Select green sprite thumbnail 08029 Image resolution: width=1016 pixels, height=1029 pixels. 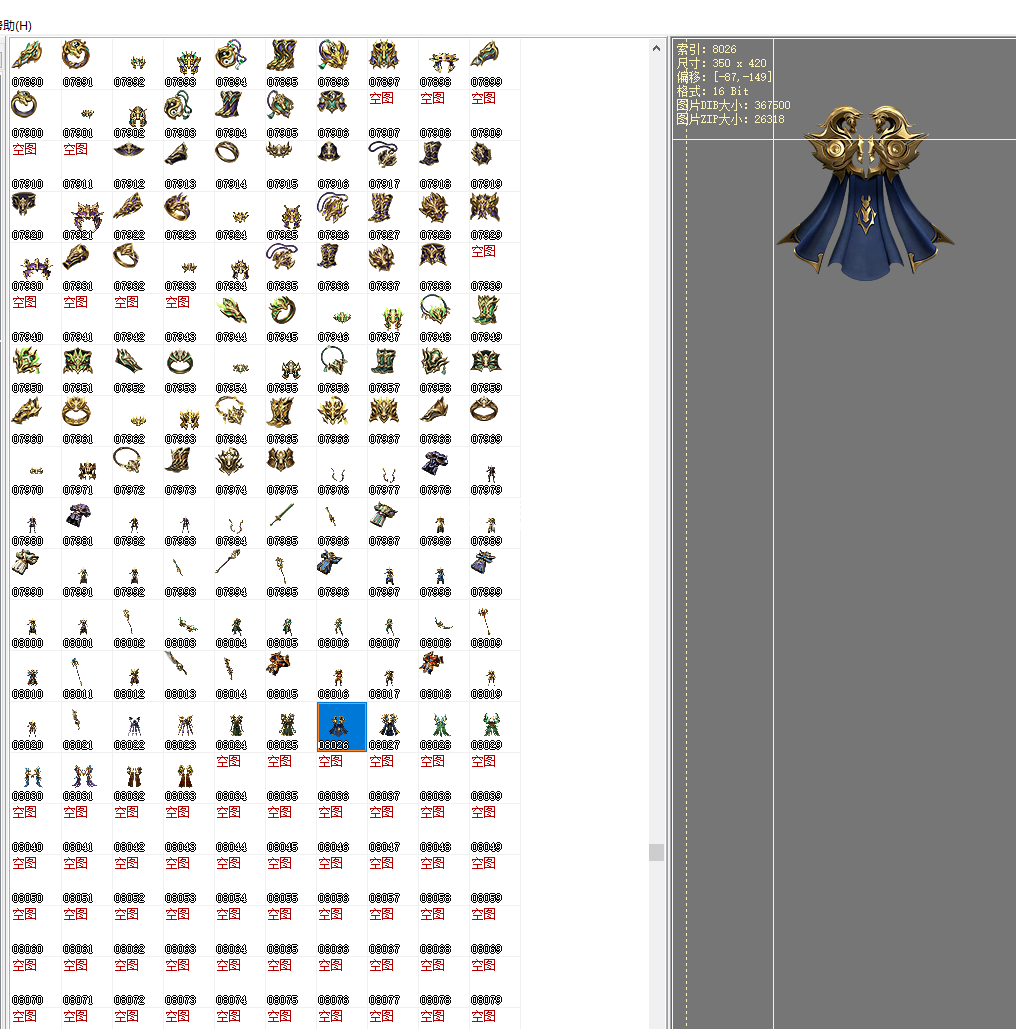[x=494, y=726]
